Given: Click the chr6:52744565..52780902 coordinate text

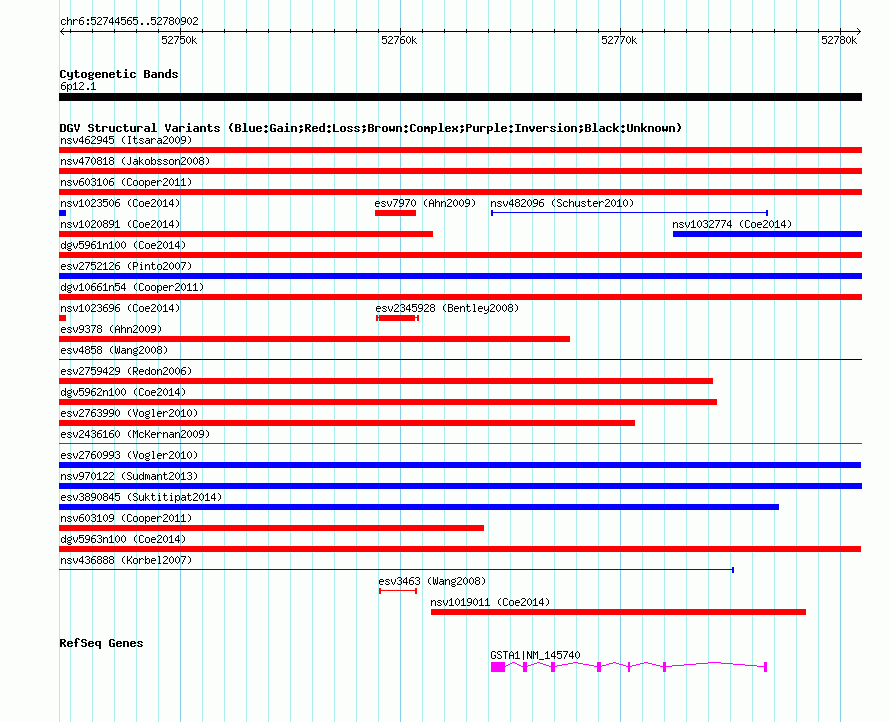Looking at the screenshot, I should (129, 21).
